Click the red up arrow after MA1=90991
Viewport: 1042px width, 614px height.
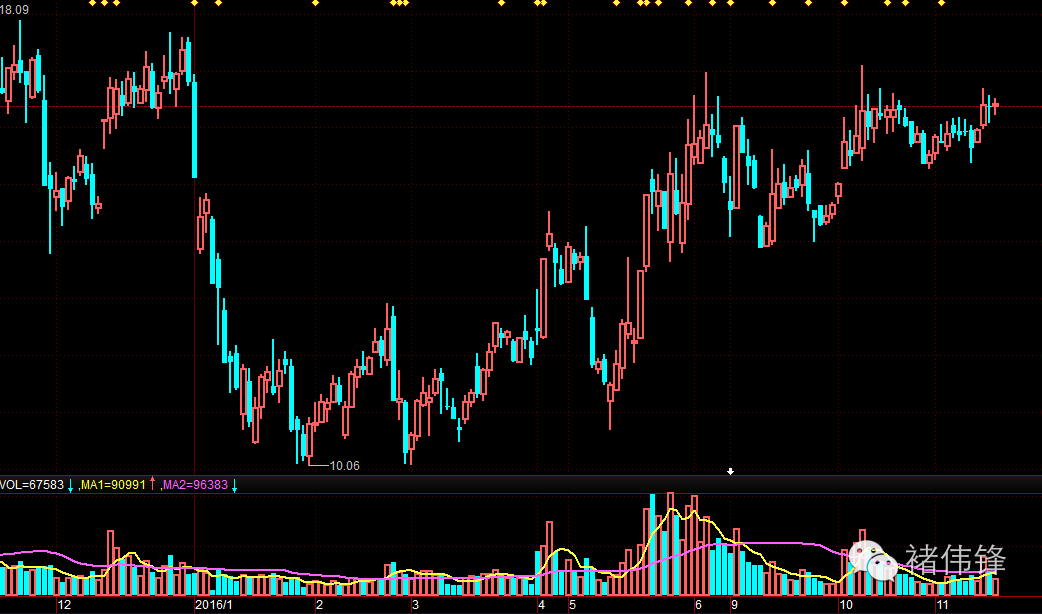tap(152, 485)
